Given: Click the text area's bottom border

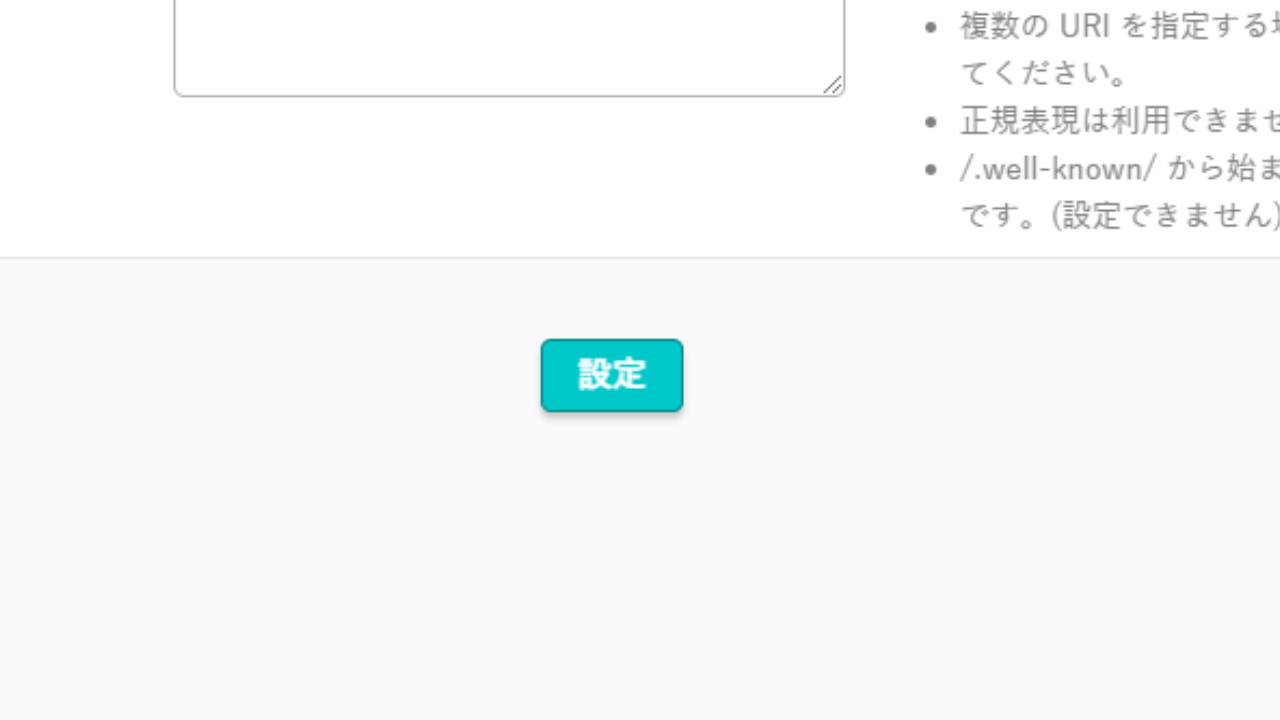Looking at the screenshot, I should point(509,96).
